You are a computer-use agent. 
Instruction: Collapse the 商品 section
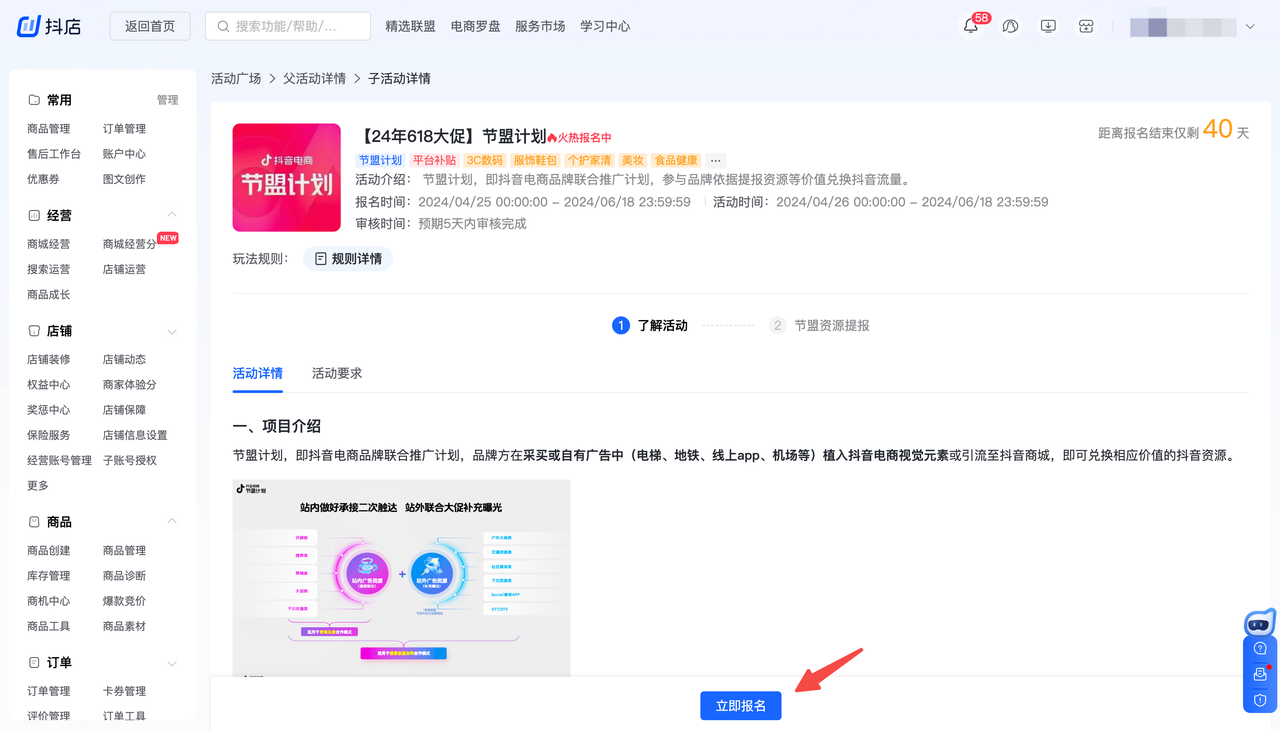(172, 522)
